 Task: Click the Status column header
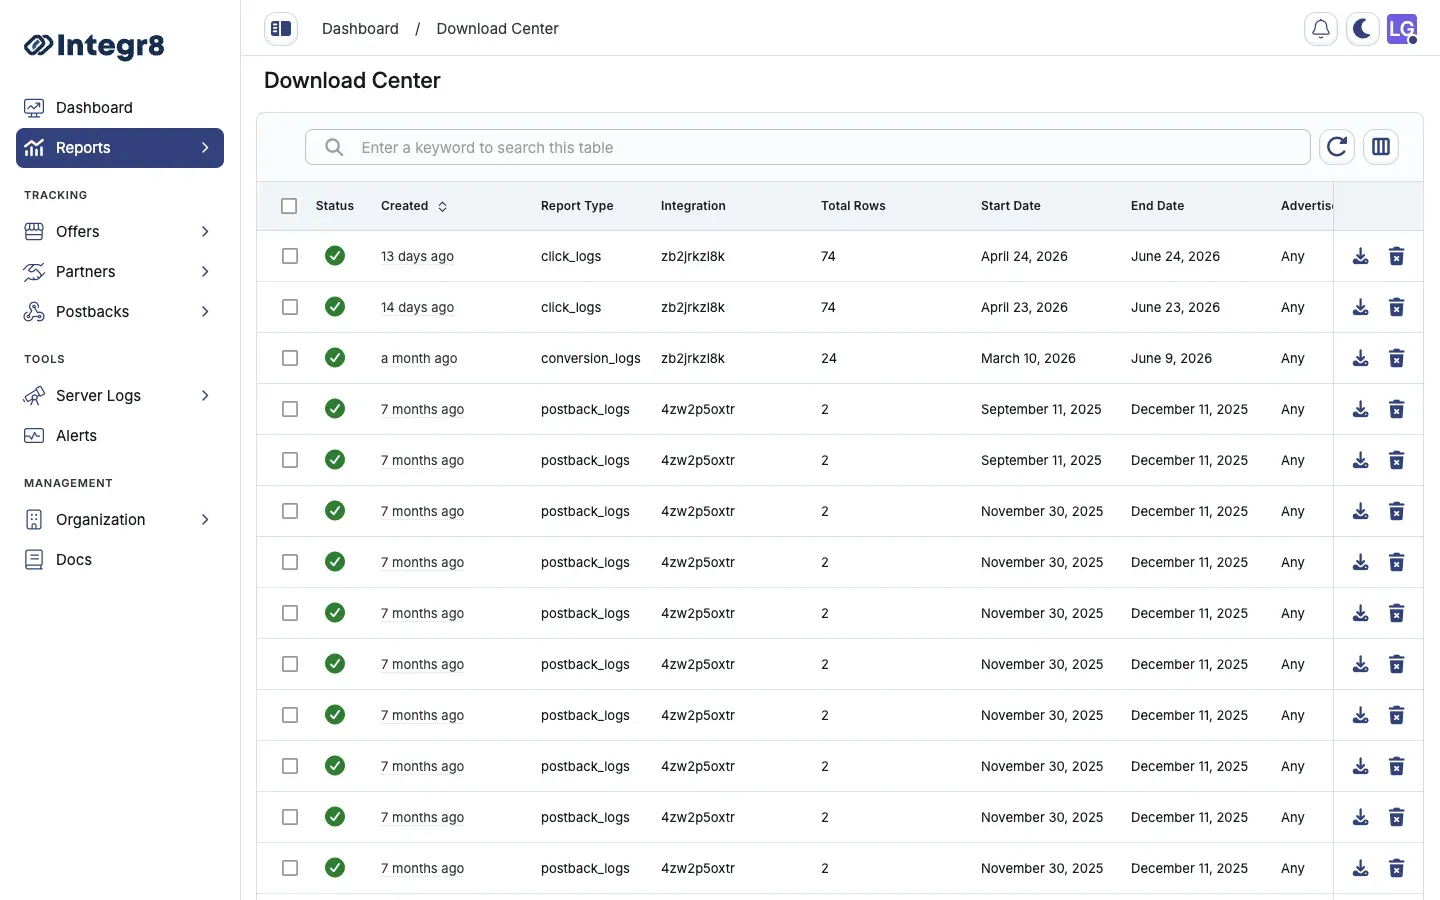point(335,206)
